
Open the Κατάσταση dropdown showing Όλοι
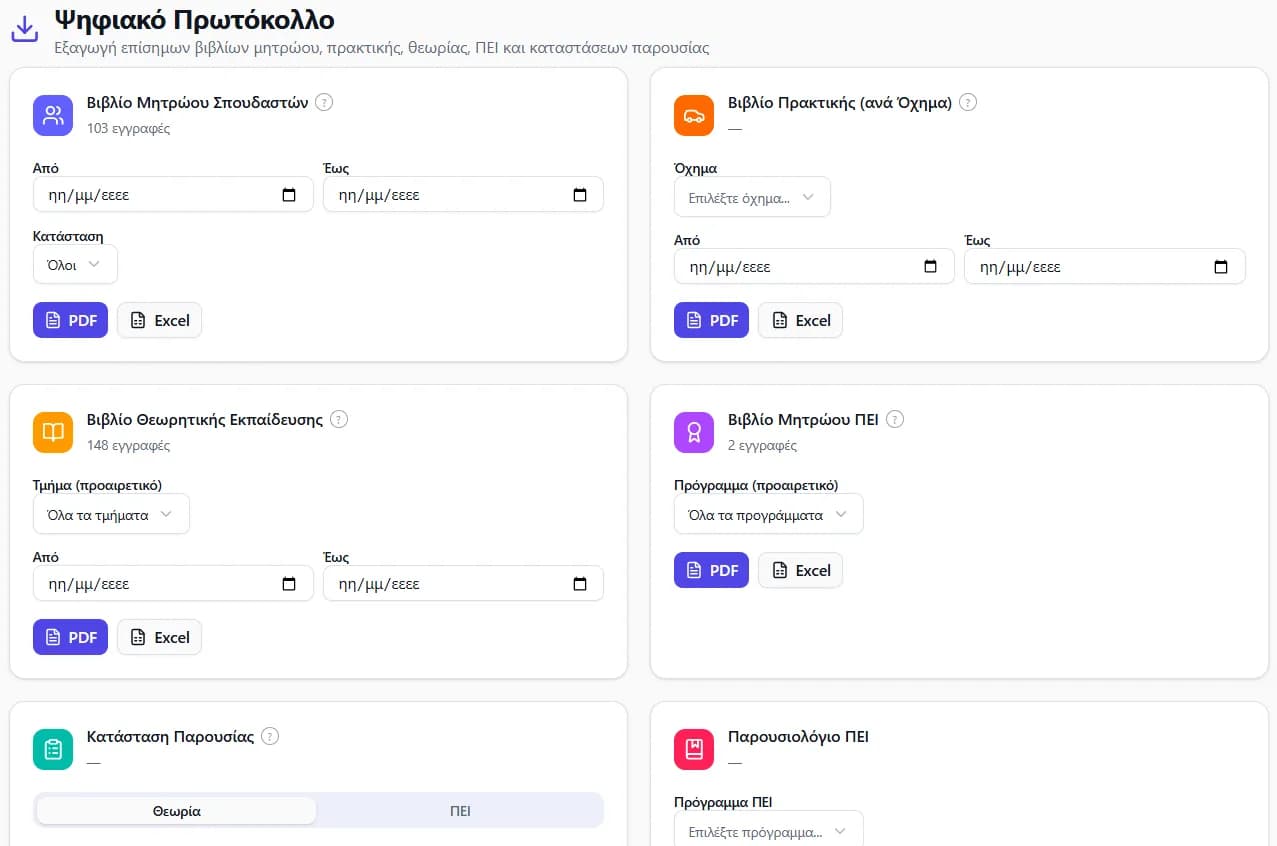tap(75, 265)
